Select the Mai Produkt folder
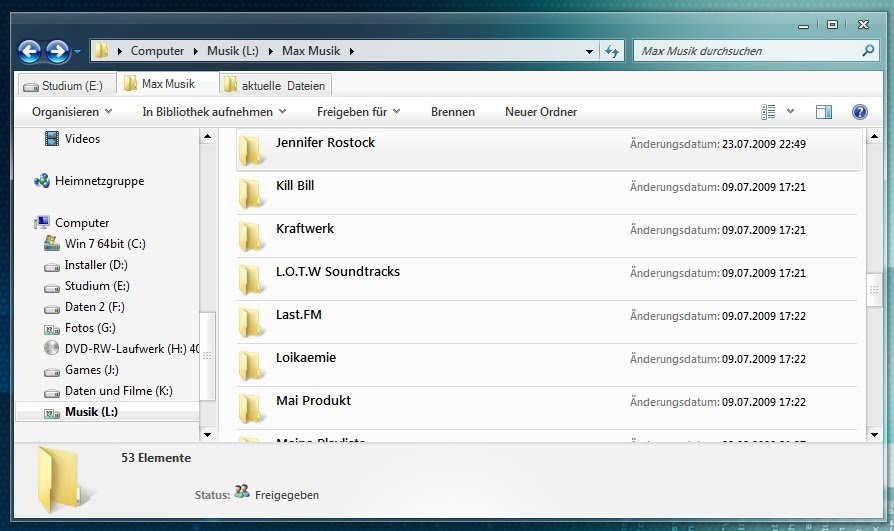This screenshot has width=894, height=531. (547, 408)
